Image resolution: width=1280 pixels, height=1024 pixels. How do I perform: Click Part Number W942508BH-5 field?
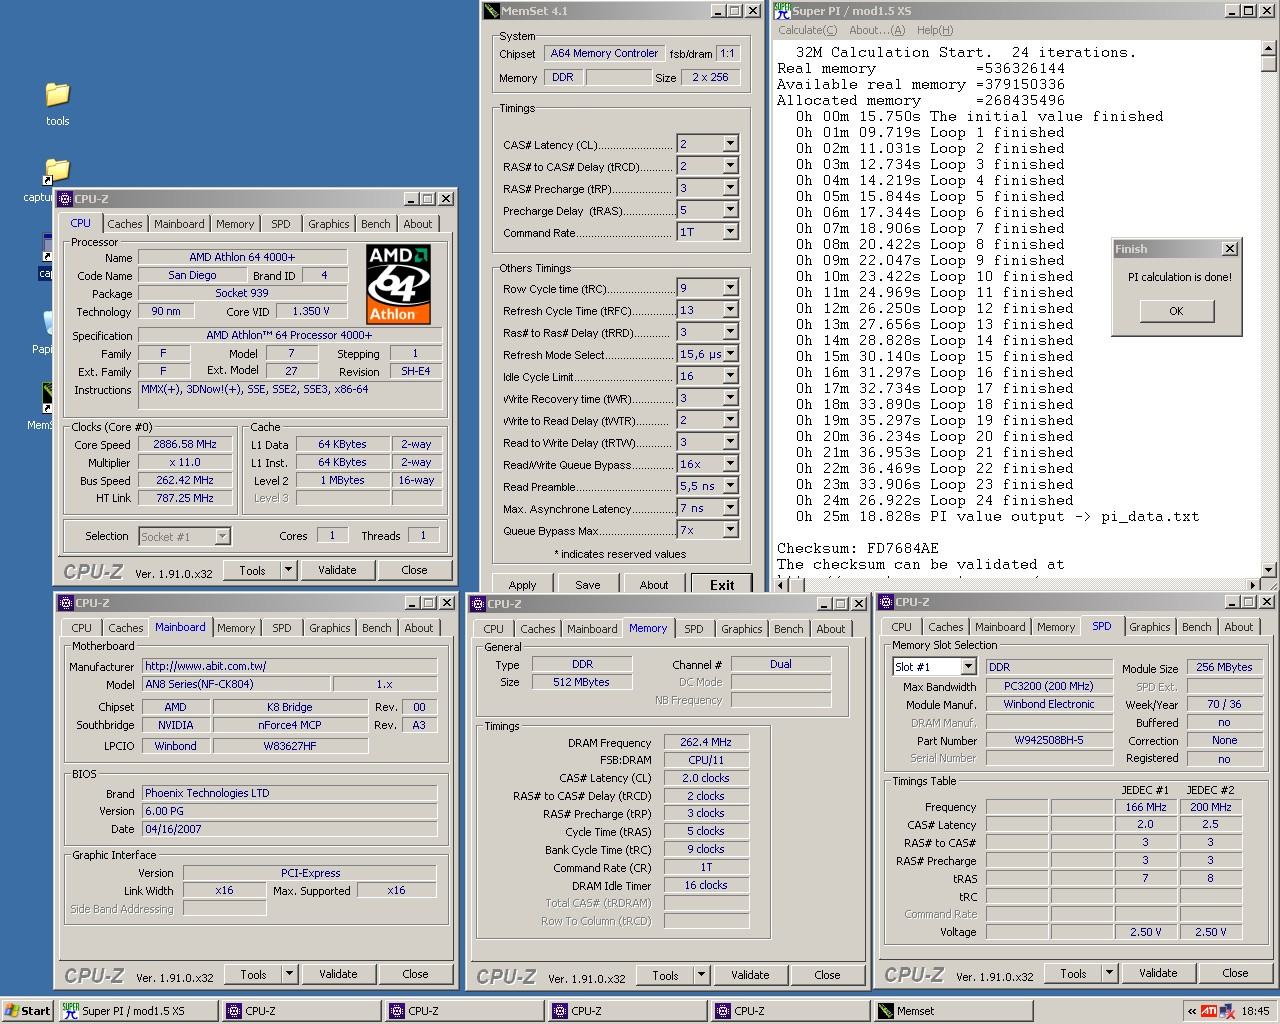(1049, 741)
